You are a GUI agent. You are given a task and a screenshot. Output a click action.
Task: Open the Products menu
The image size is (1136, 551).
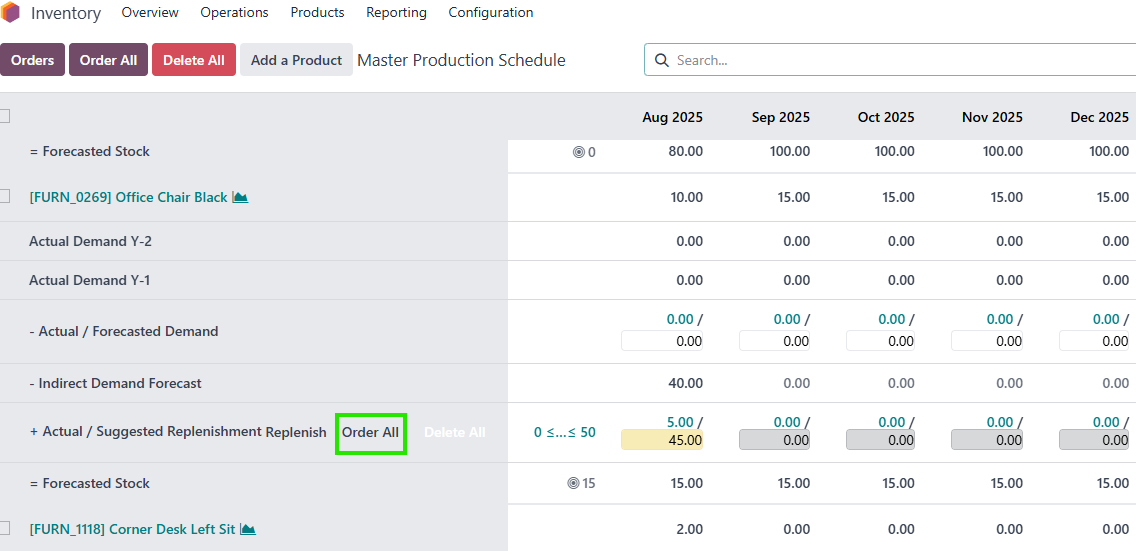coord(317,13)
